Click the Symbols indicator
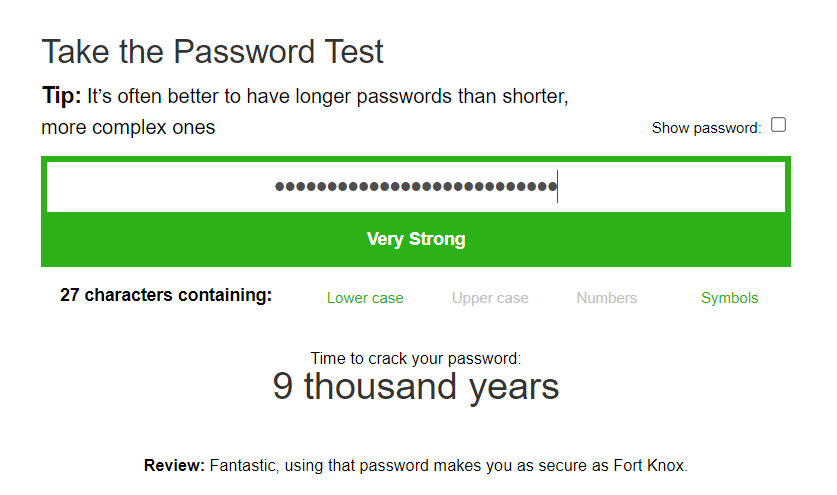This screenshot has height=495, width=837. 730,298
